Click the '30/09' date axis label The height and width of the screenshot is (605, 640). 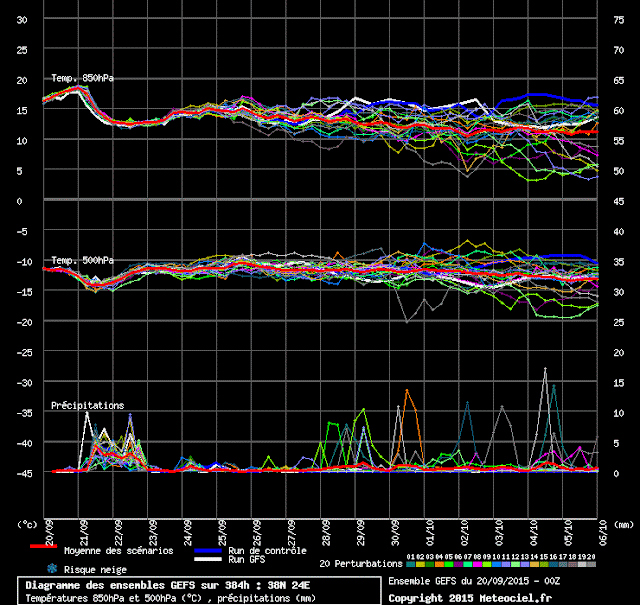[395, 533]
